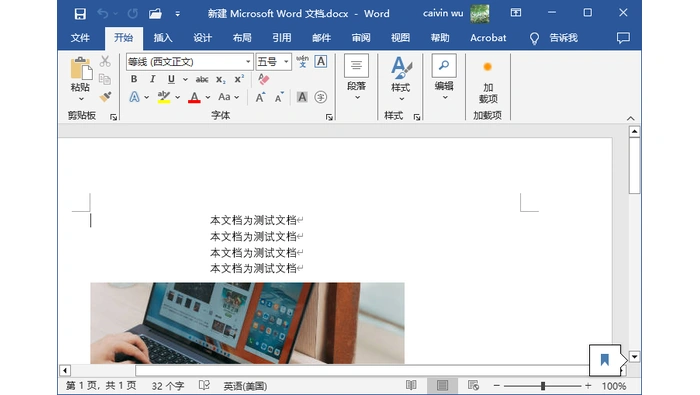Toggle italic formatting

[x=152, y=79]
